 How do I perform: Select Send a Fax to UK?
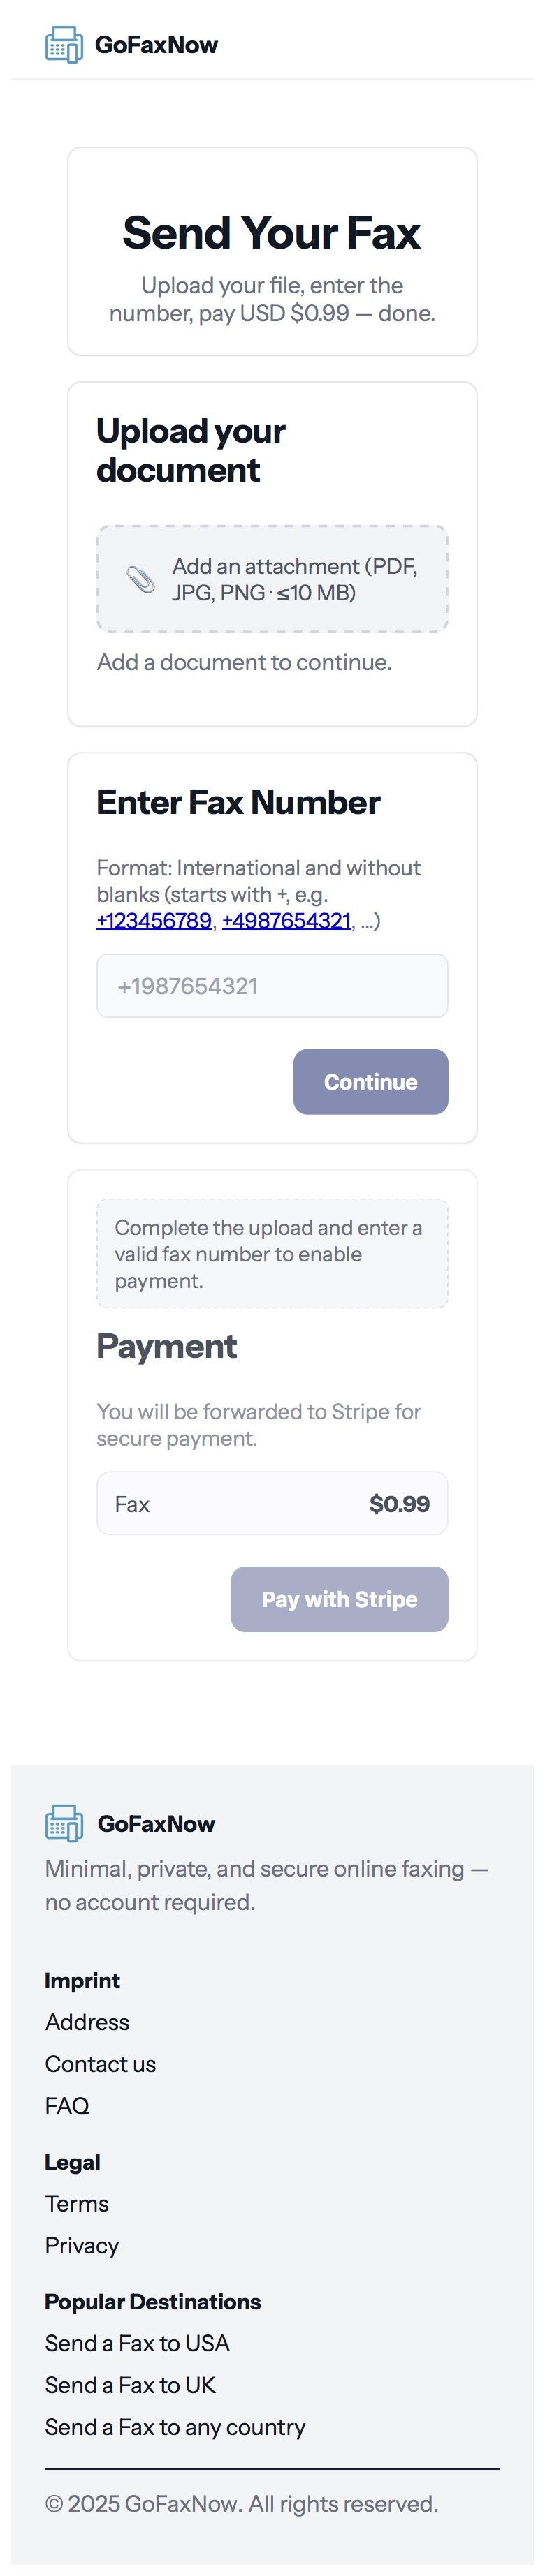pyautogui.click(x=129, y=2386)
